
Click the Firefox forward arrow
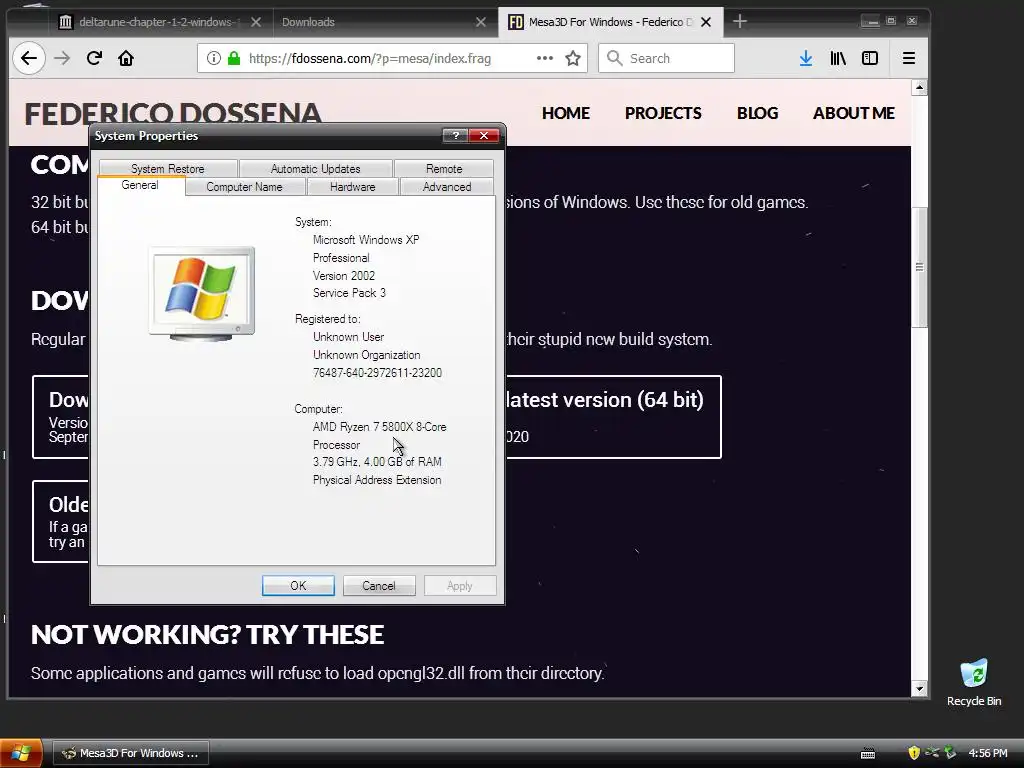tap(62, 58)
